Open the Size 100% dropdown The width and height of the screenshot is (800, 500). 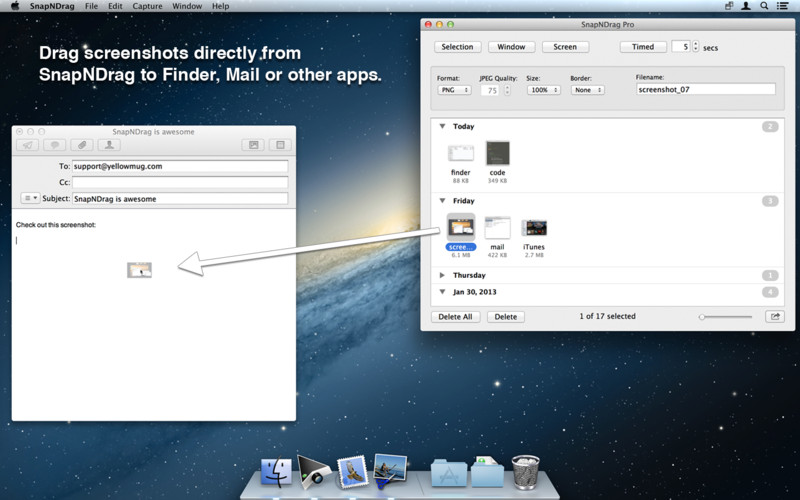543,90
